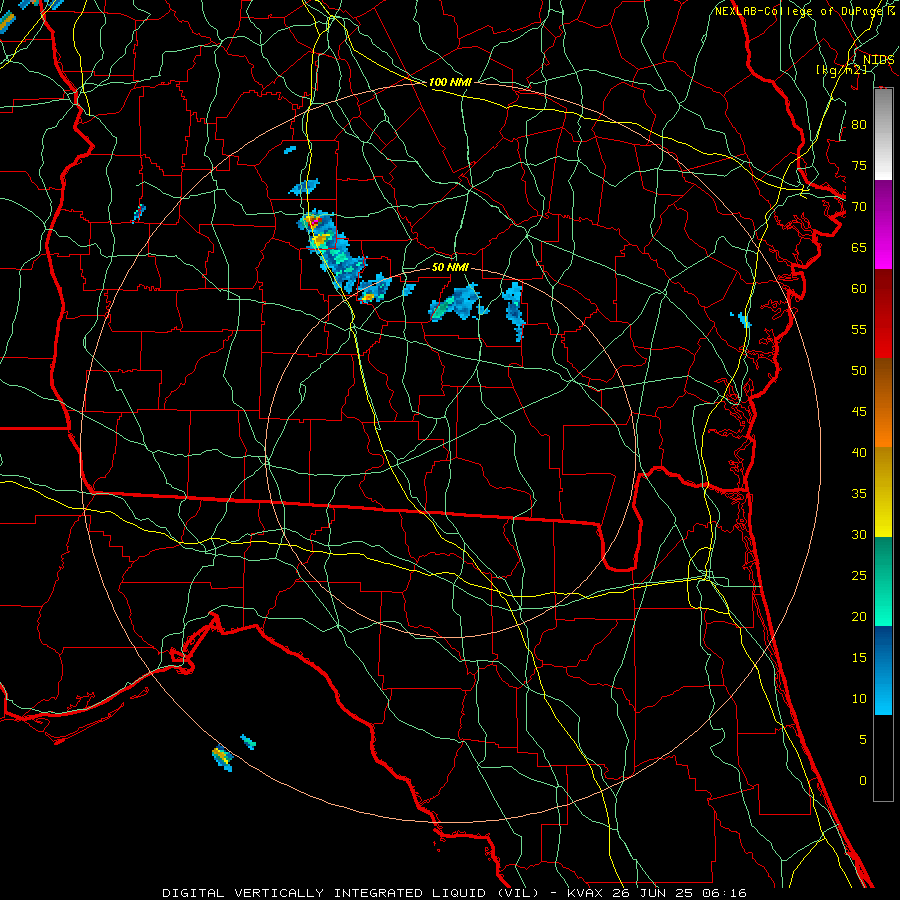The width and height of the screenshot is (900, 900).
Task: Click the 40 value on the VIL scale
Action: click(859, 452)
